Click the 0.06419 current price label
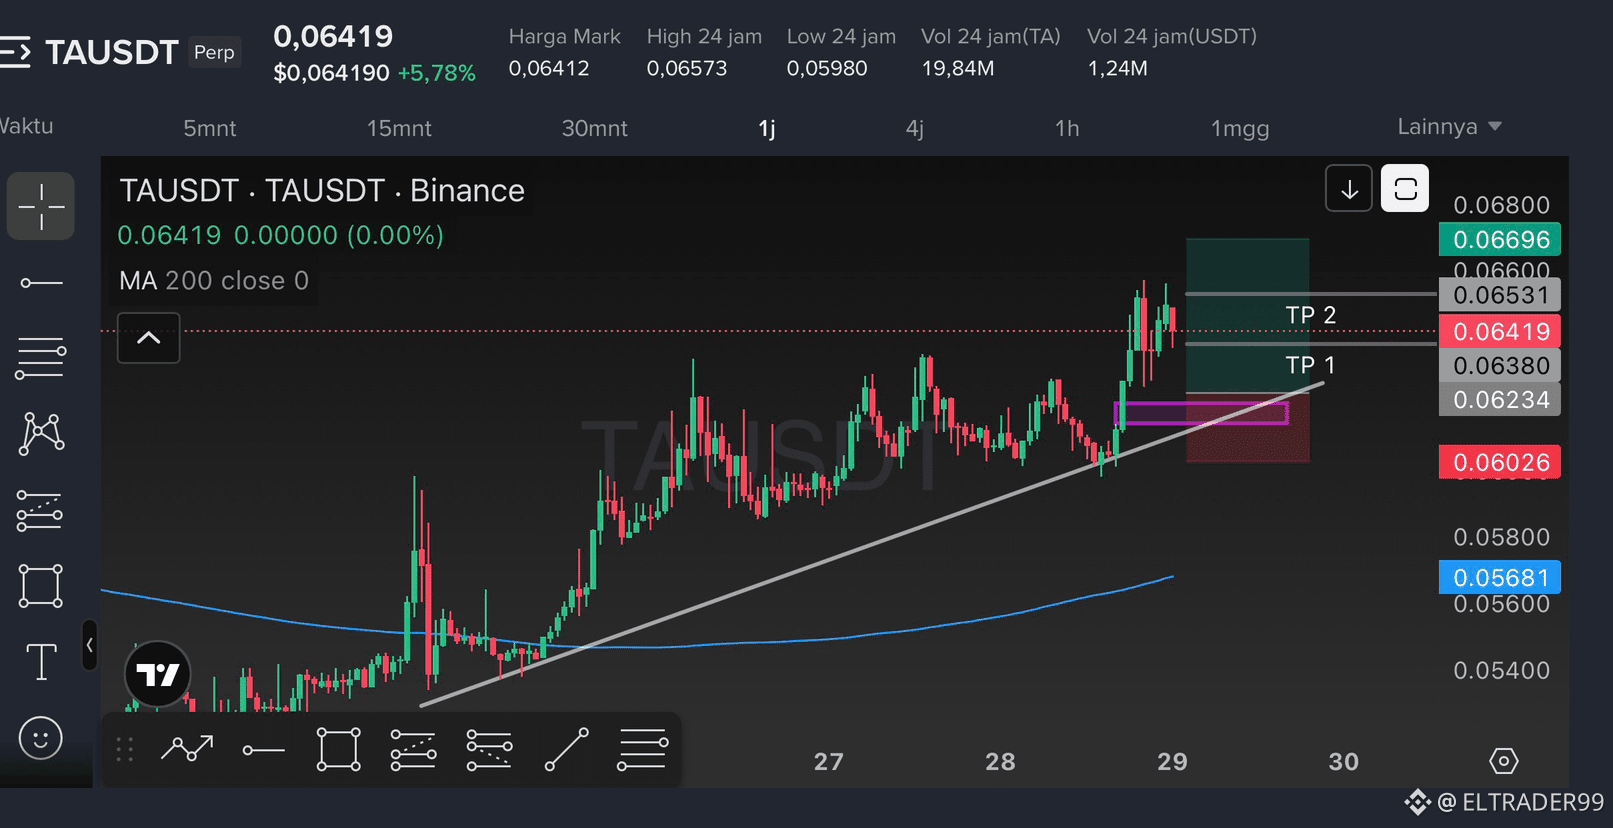 [1500, 331]
